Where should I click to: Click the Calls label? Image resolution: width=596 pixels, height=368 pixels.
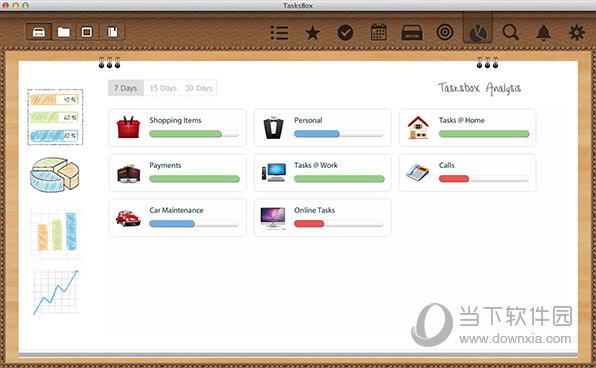tap(446, 165)
